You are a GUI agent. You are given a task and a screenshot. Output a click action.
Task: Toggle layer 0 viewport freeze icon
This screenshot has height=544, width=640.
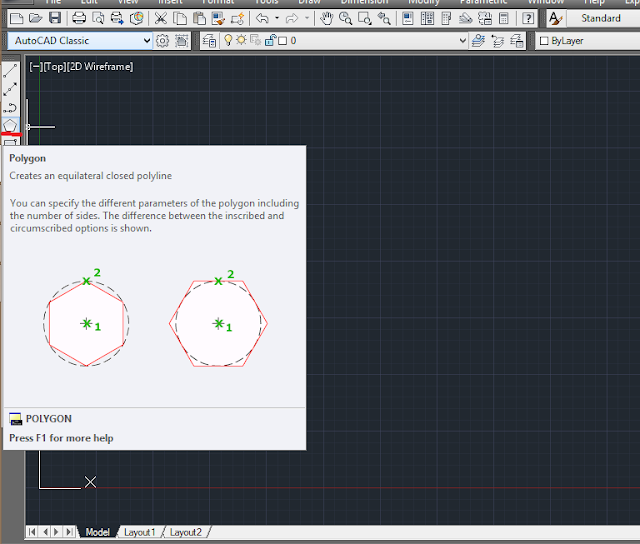pyautogui.click(x=256, y=40)
